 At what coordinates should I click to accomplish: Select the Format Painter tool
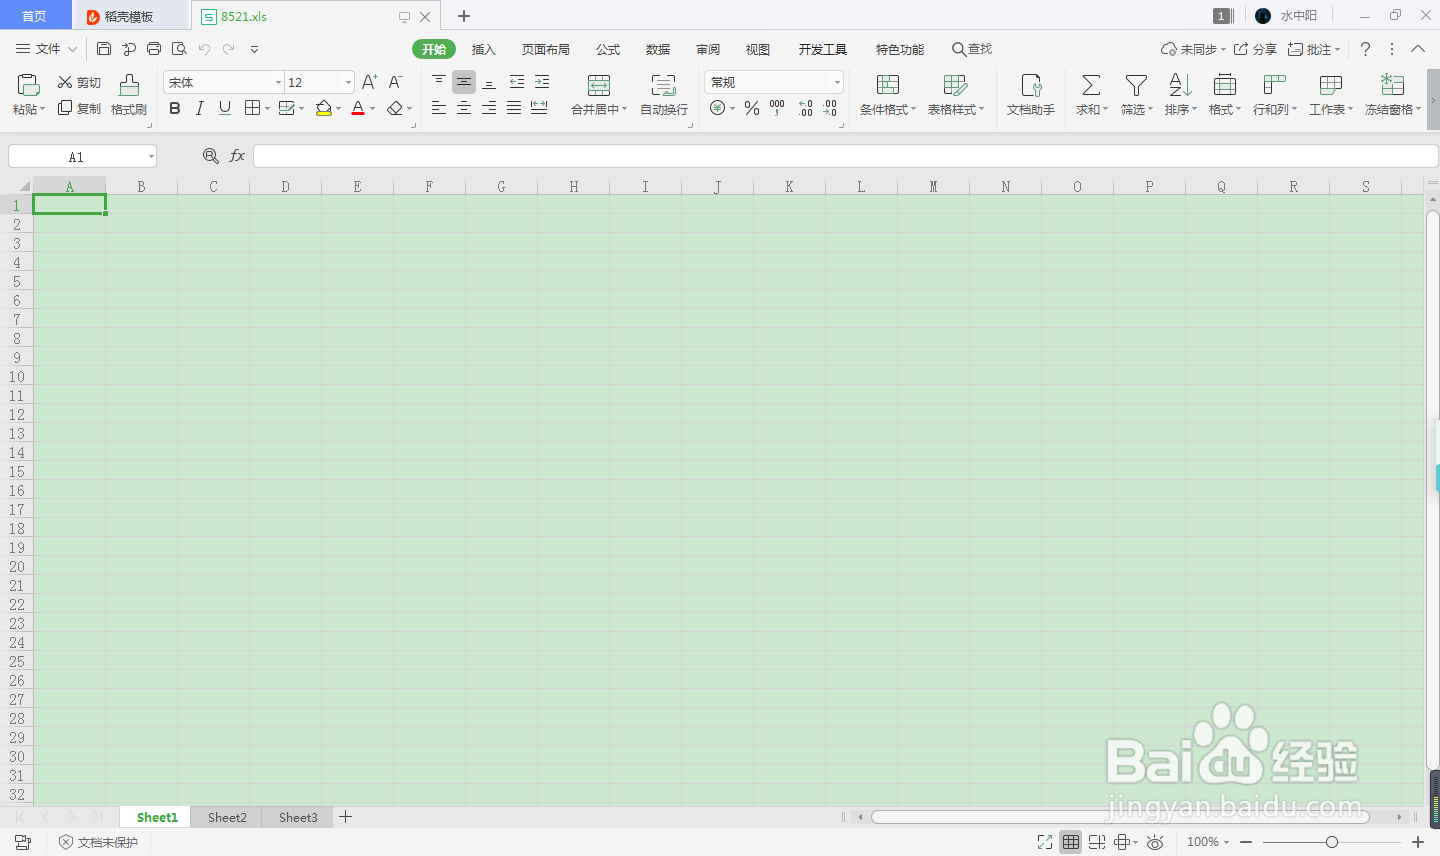coord(129,95)
